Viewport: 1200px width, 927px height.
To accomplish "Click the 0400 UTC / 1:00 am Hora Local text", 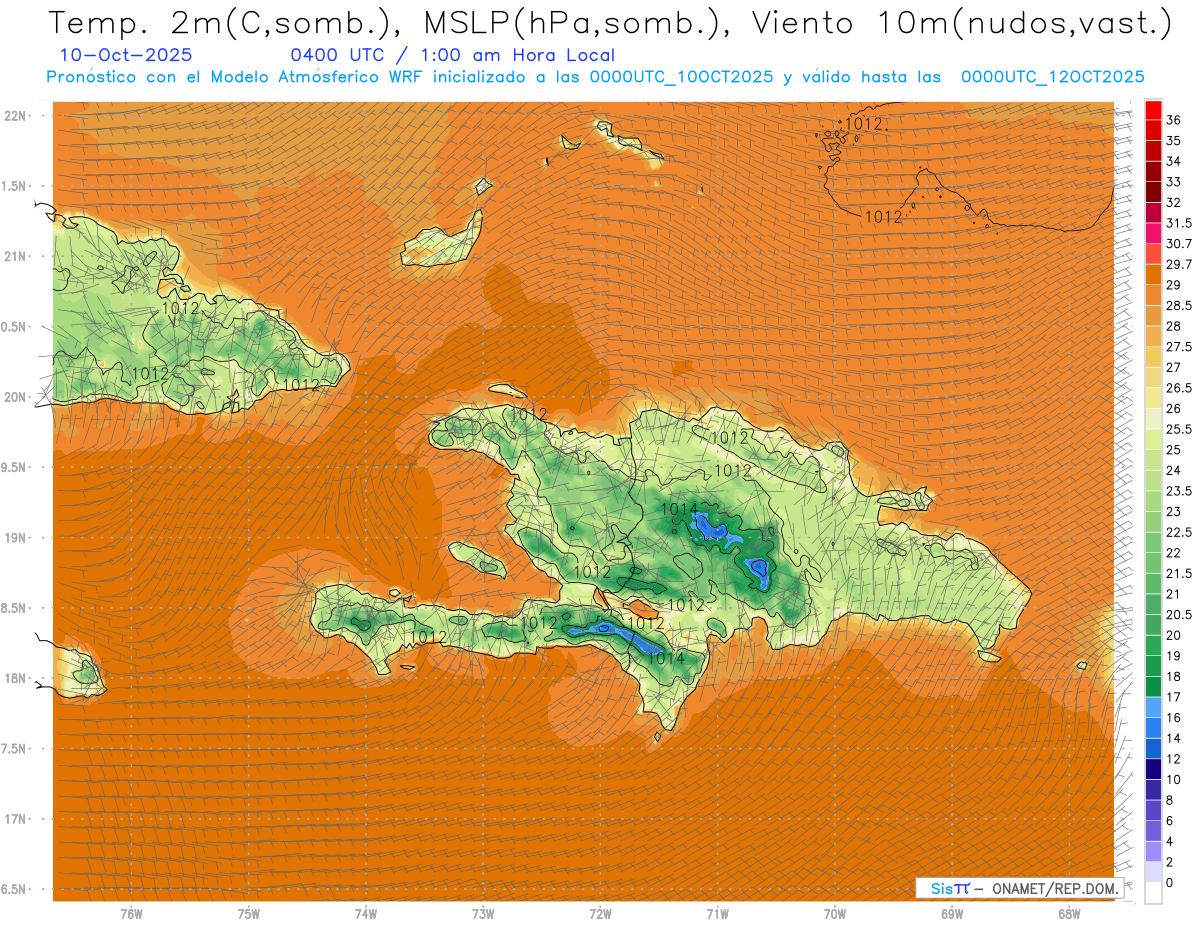I will click(x=452, y=55).
